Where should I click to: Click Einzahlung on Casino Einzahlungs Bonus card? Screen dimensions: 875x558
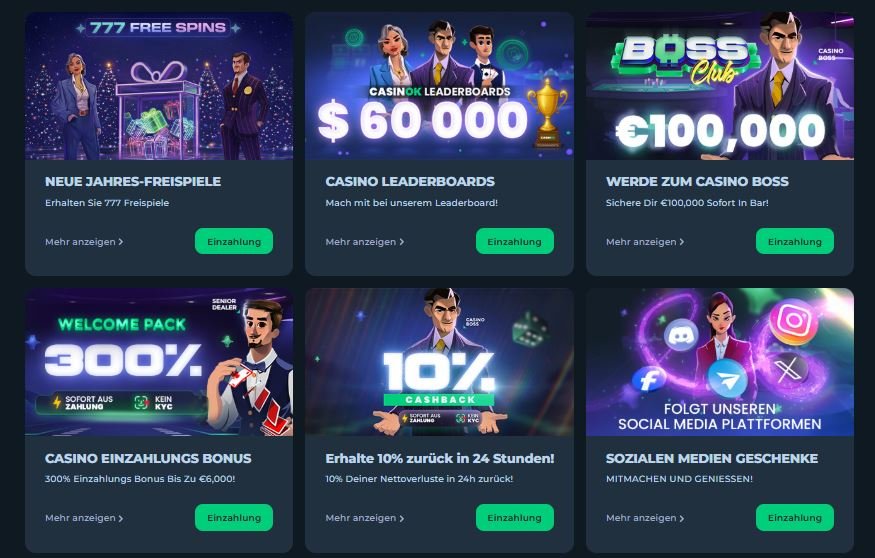point(234,517)
